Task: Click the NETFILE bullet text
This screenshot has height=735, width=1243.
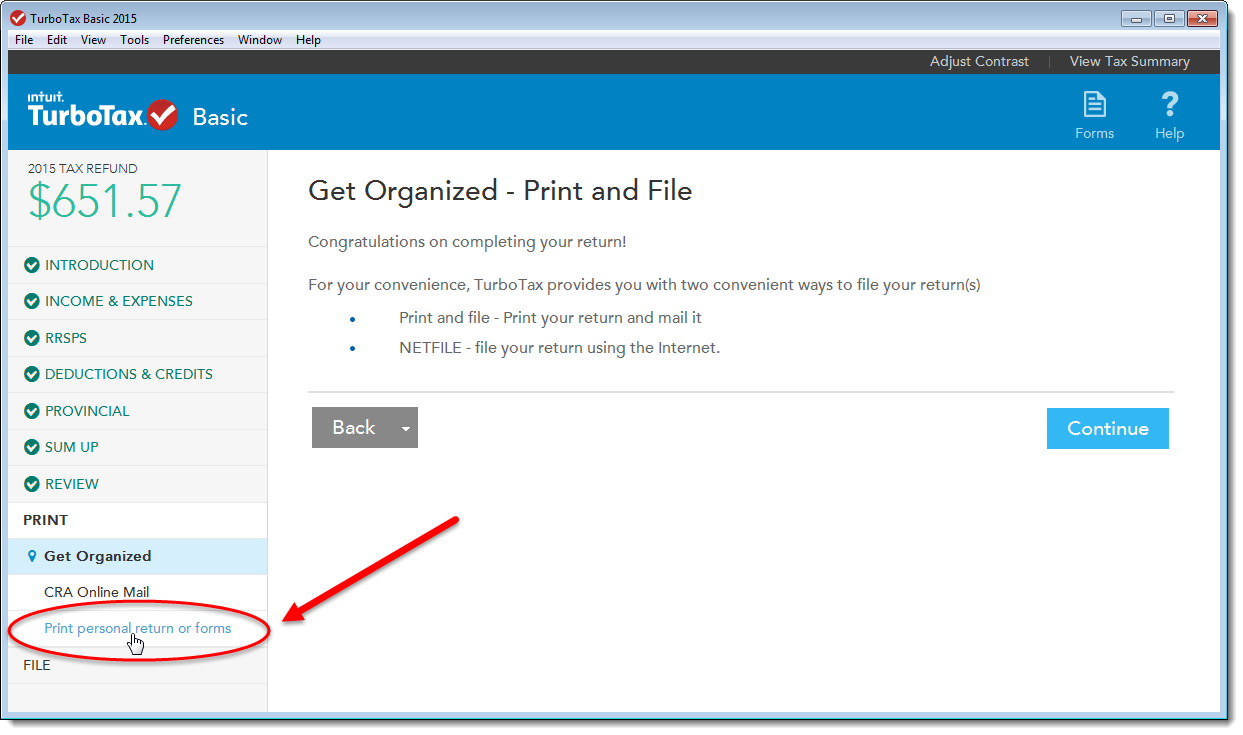Action: [559, 348]
